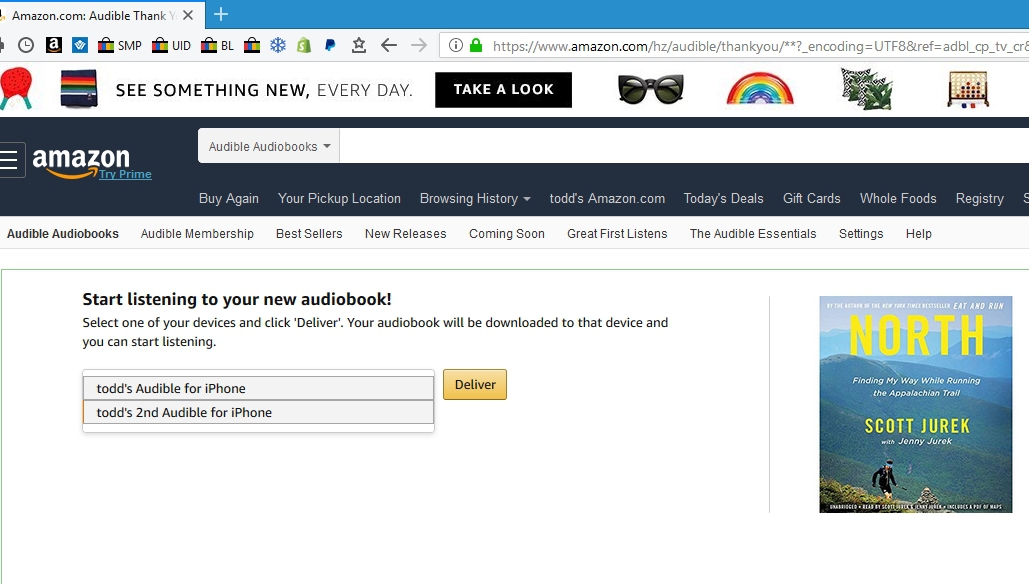The image size is (1029, 584).
Task: Select todd's 2nd Audible for iPhone device
Action: pos(259,412)
